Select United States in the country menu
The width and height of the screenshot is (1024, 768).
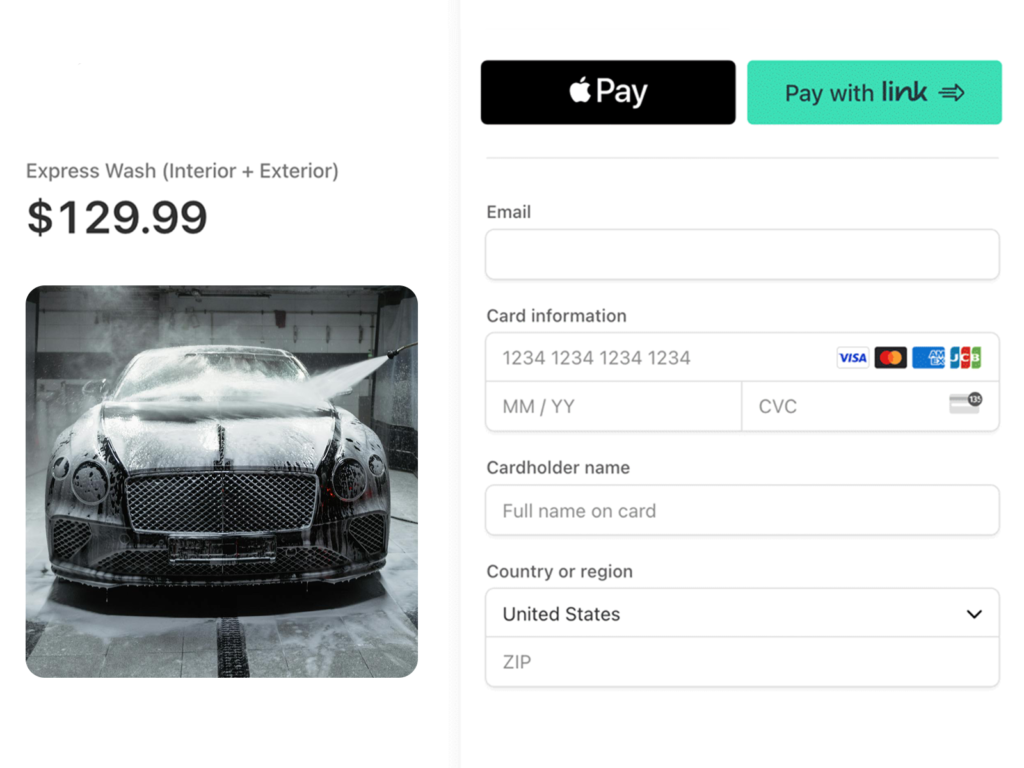(x=560, y=613)
